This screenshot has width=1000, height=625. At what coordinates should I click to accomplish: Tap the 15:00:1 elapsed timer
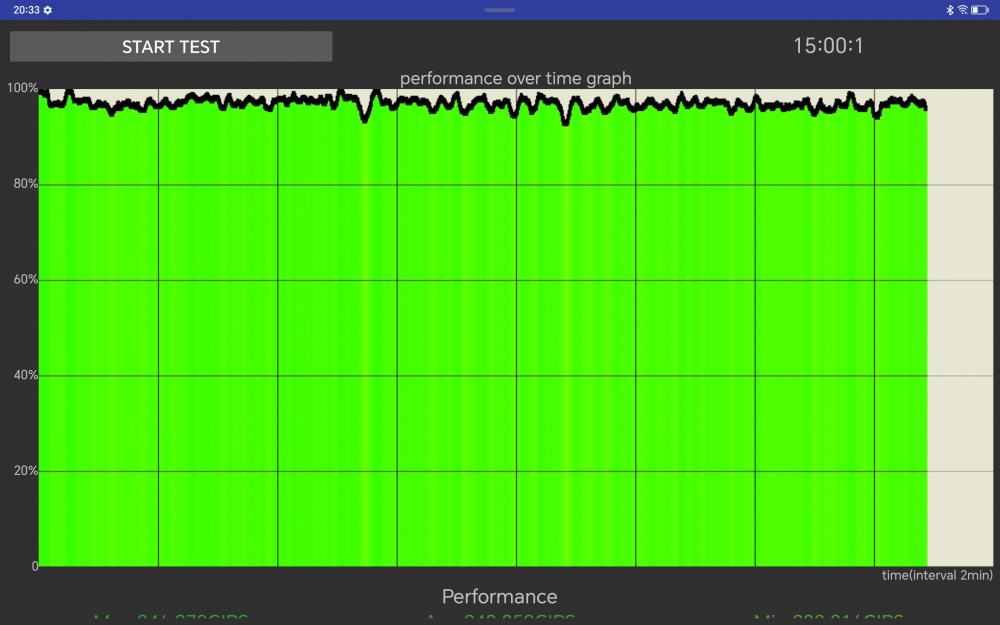coord(828,46)
